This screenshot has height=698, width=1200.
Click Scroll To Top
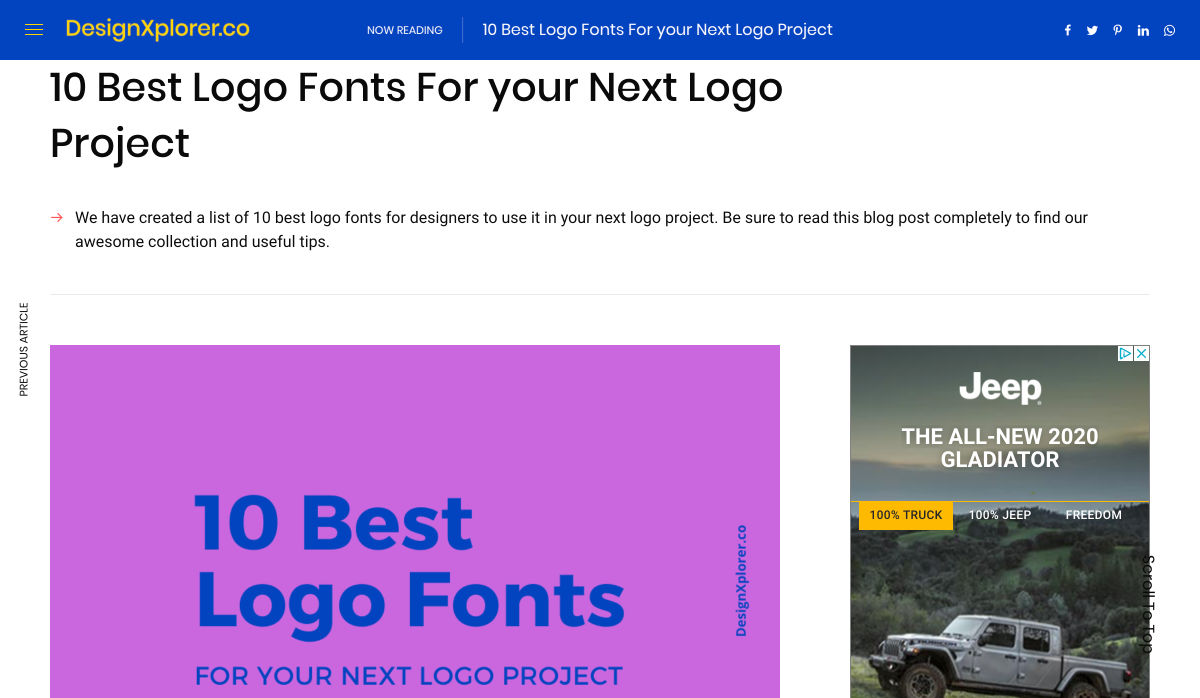[1148, 604]
